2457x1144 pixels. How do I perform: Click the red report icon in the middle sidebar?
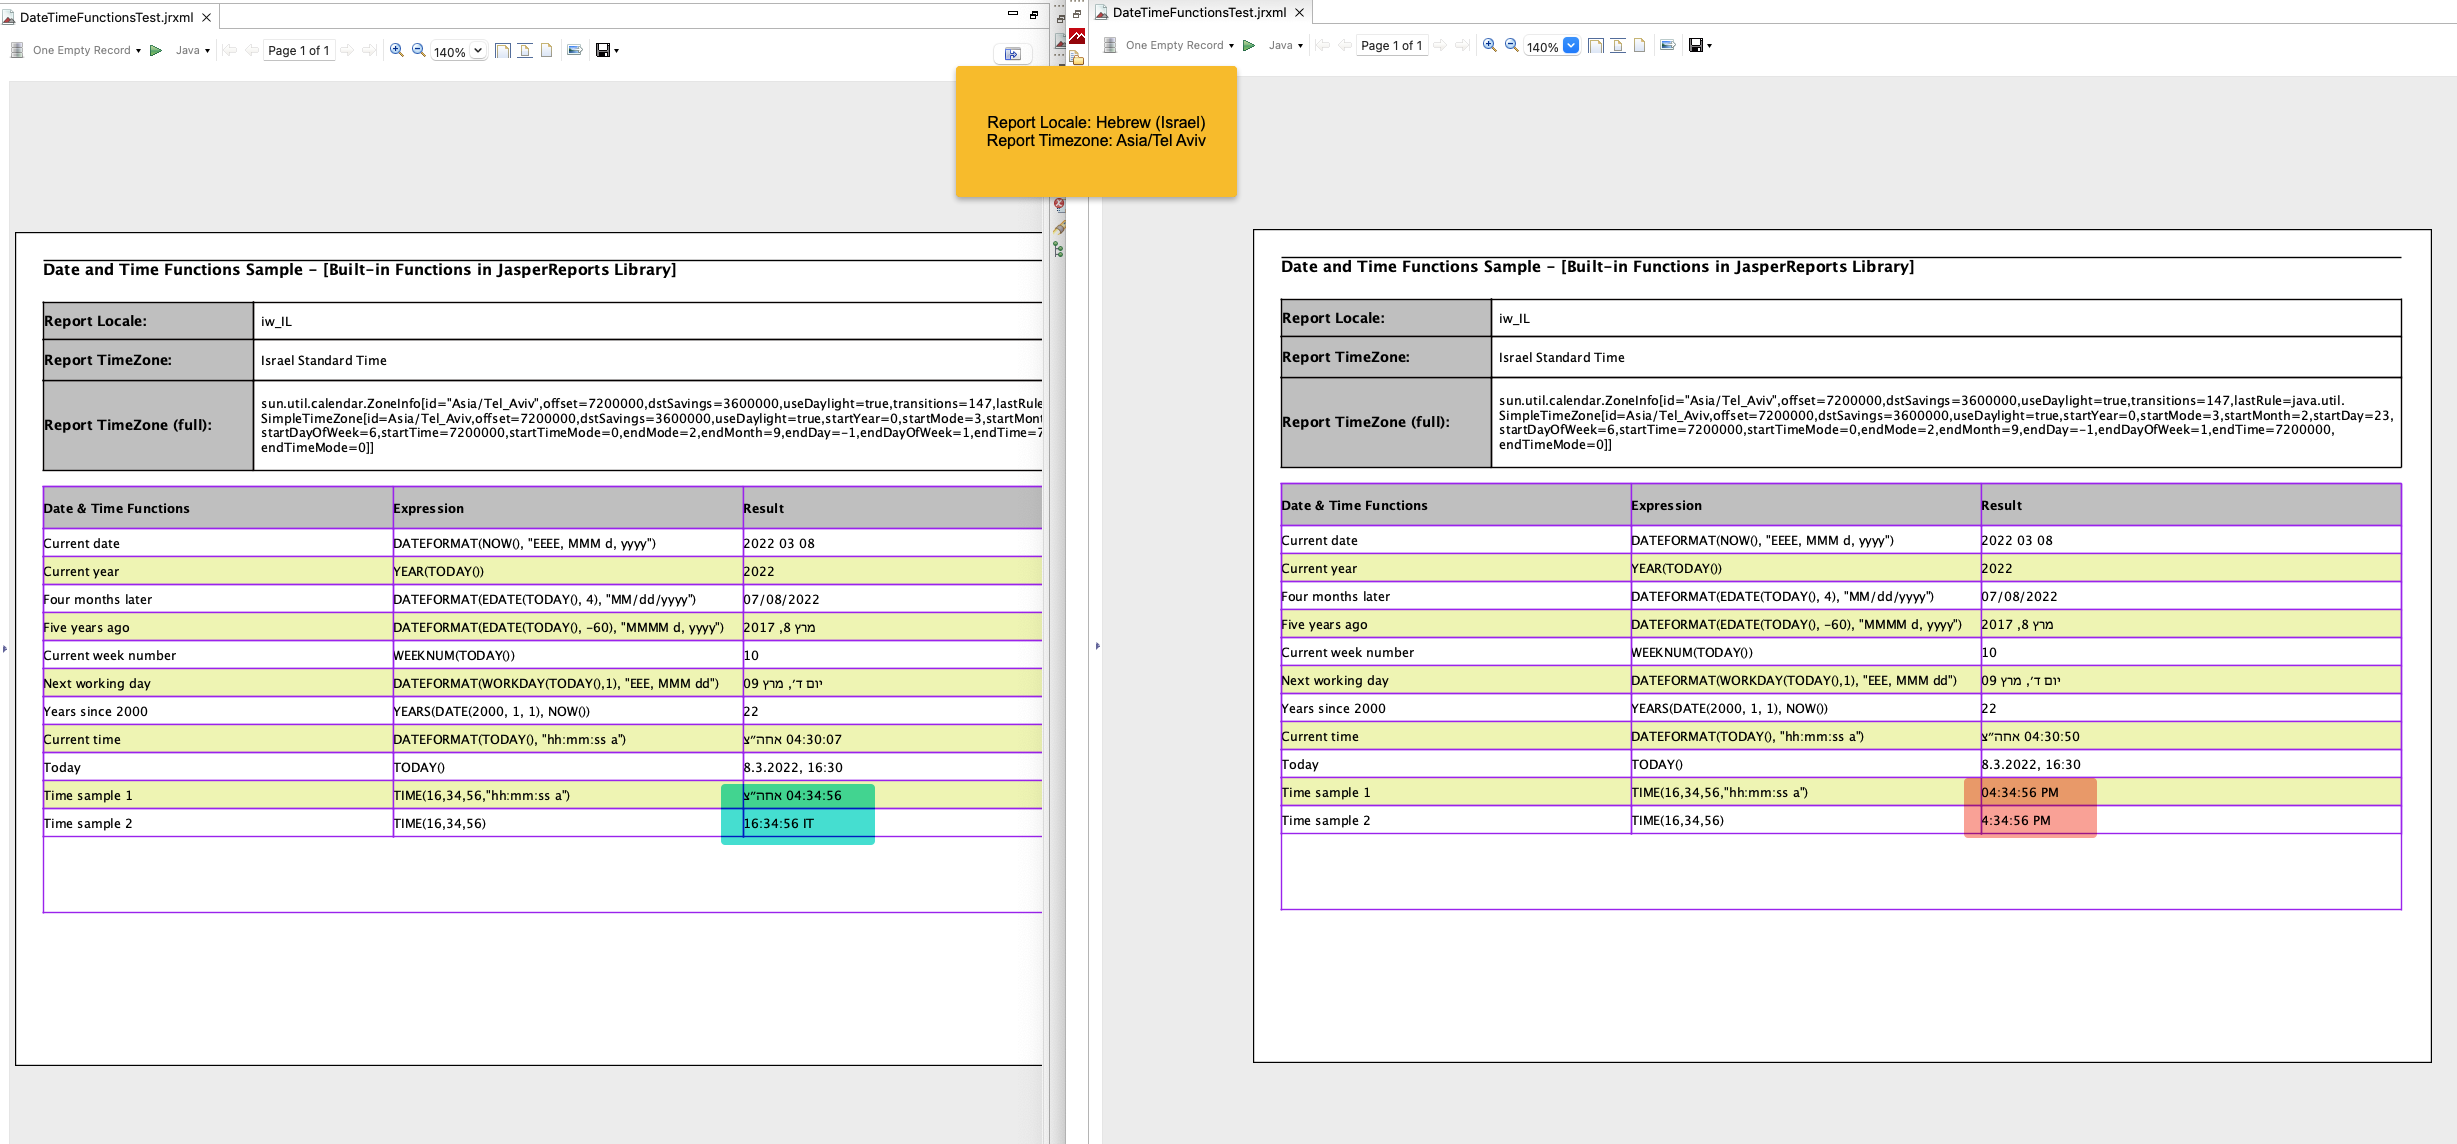(x=1077, y=36)
